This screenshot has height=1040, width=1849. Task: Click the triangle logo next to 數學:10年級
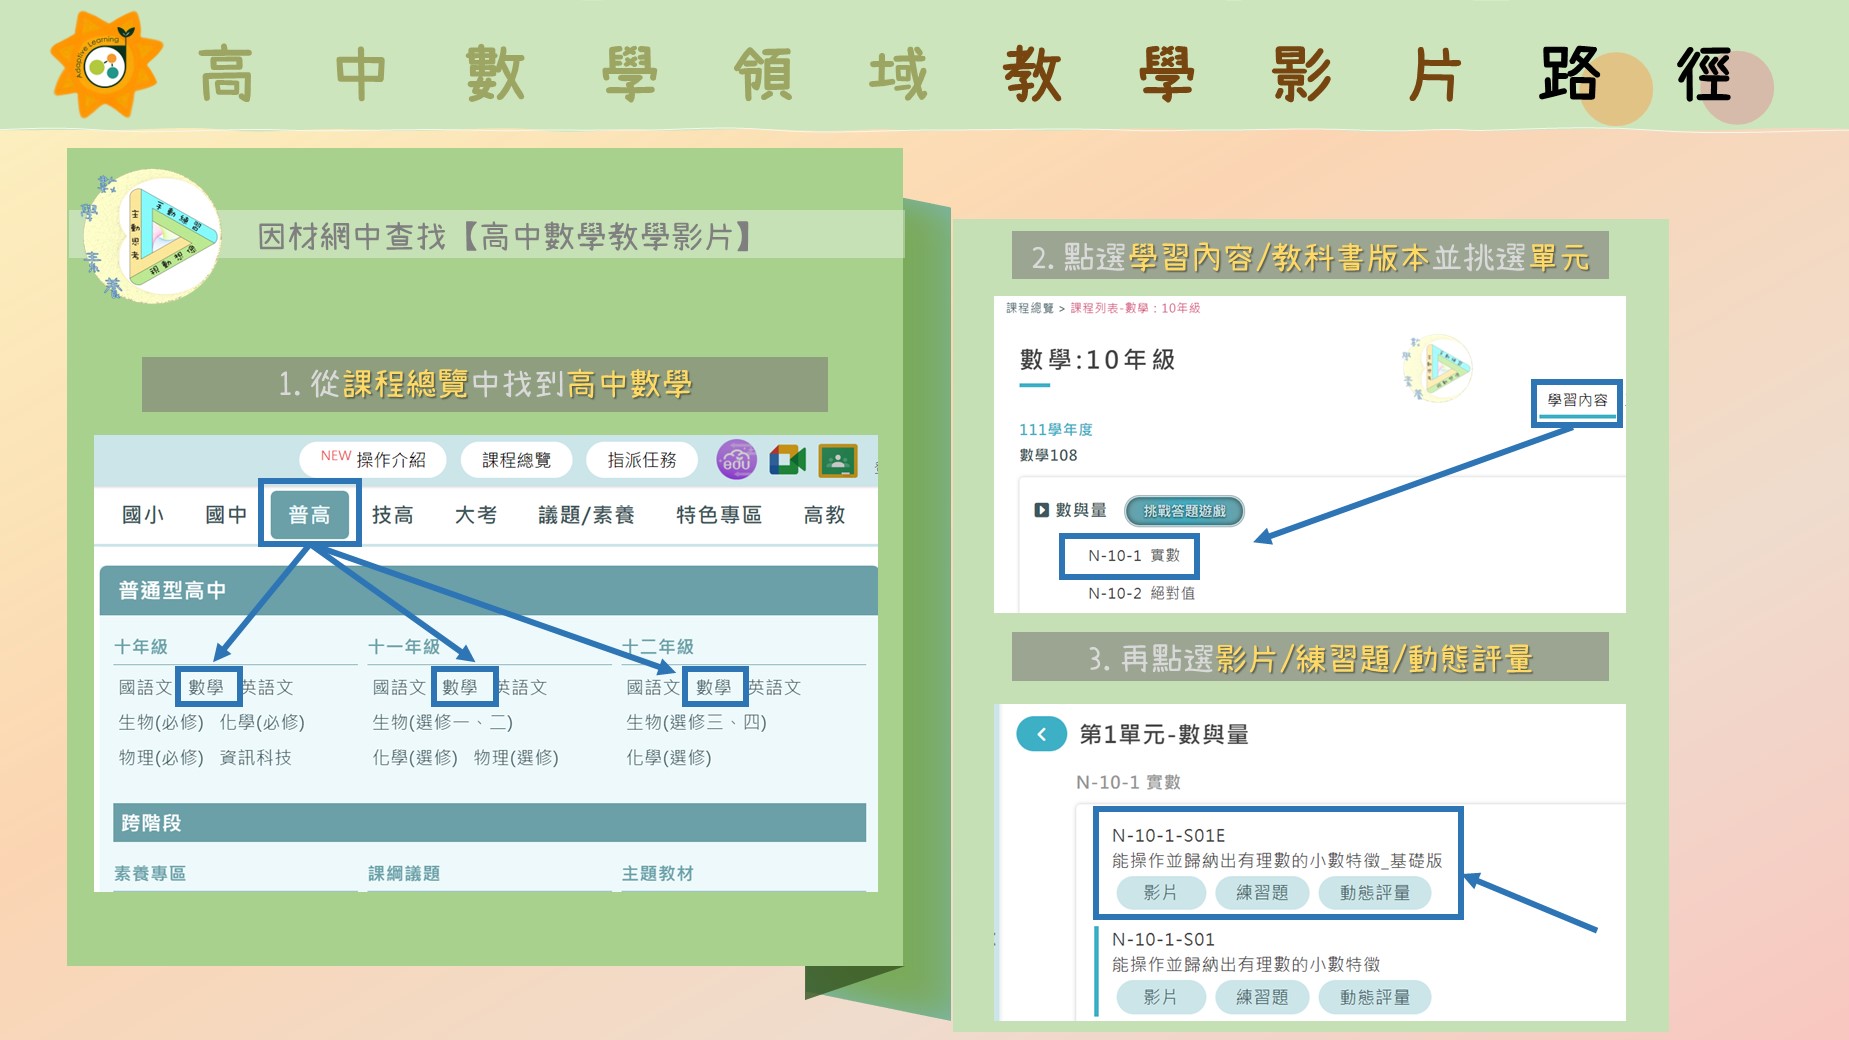coord(1439,368)
